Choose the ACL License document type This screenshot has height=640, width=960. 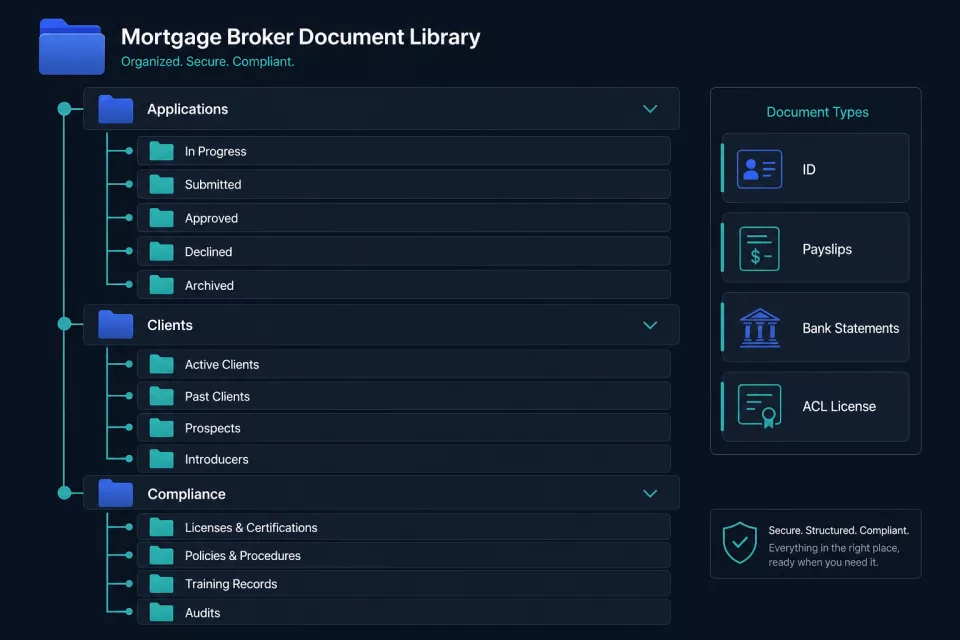pyautogui.click(x=816, y=406)
